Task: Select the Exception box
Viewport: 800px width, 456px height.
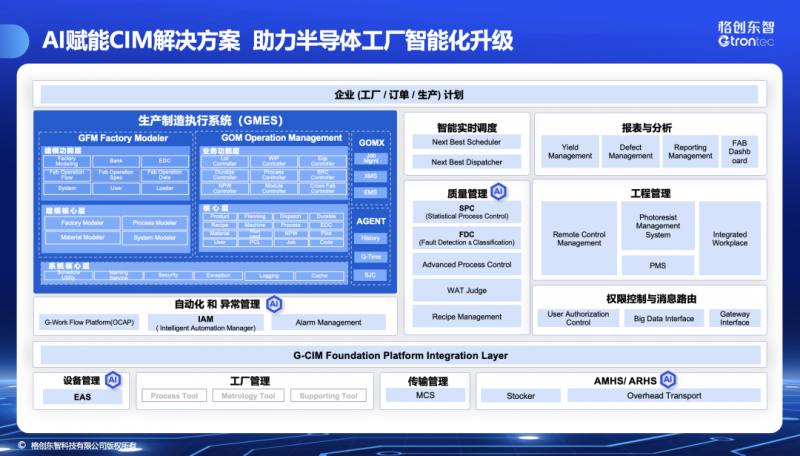Action: pyautogui.click(x=218, y=275)
